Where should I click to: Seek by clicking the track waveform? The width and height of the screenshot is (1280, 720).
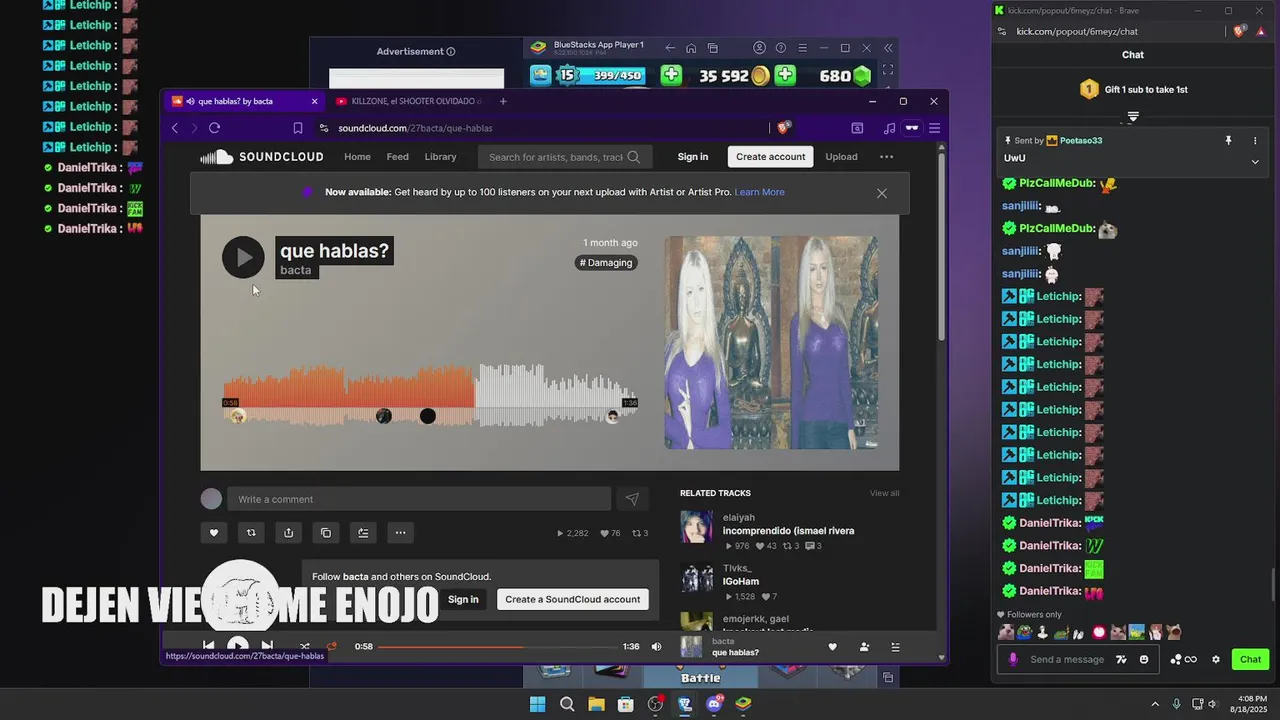(430, 395)
